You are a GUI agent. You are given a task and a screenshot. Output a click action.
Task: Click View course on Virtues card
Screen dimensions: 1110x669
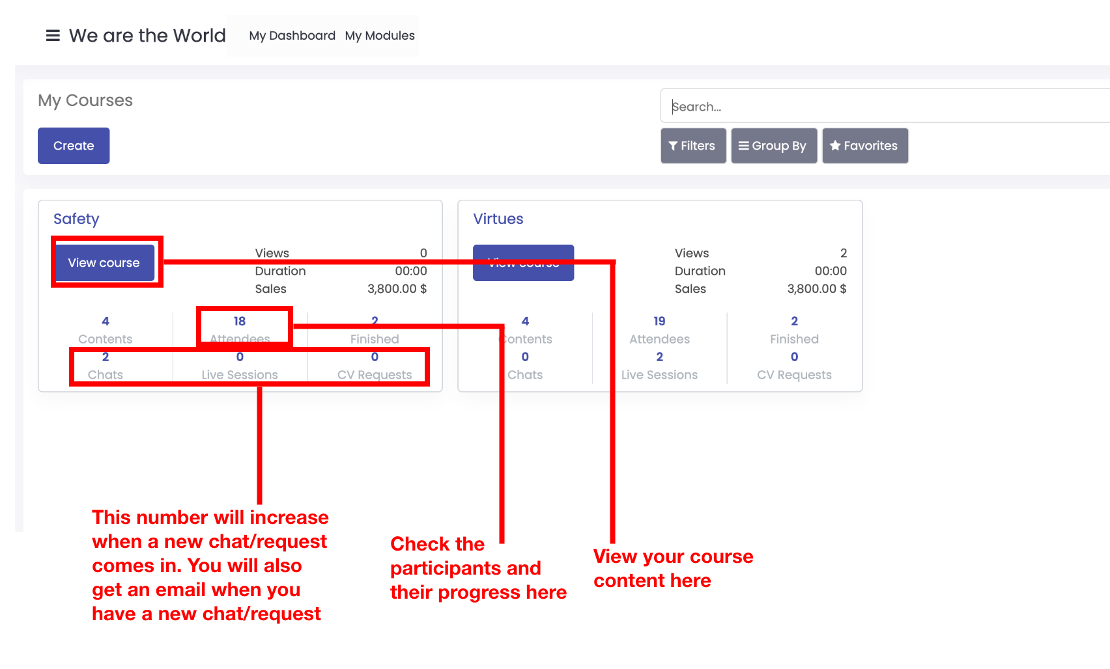click(x=523, y=263)
